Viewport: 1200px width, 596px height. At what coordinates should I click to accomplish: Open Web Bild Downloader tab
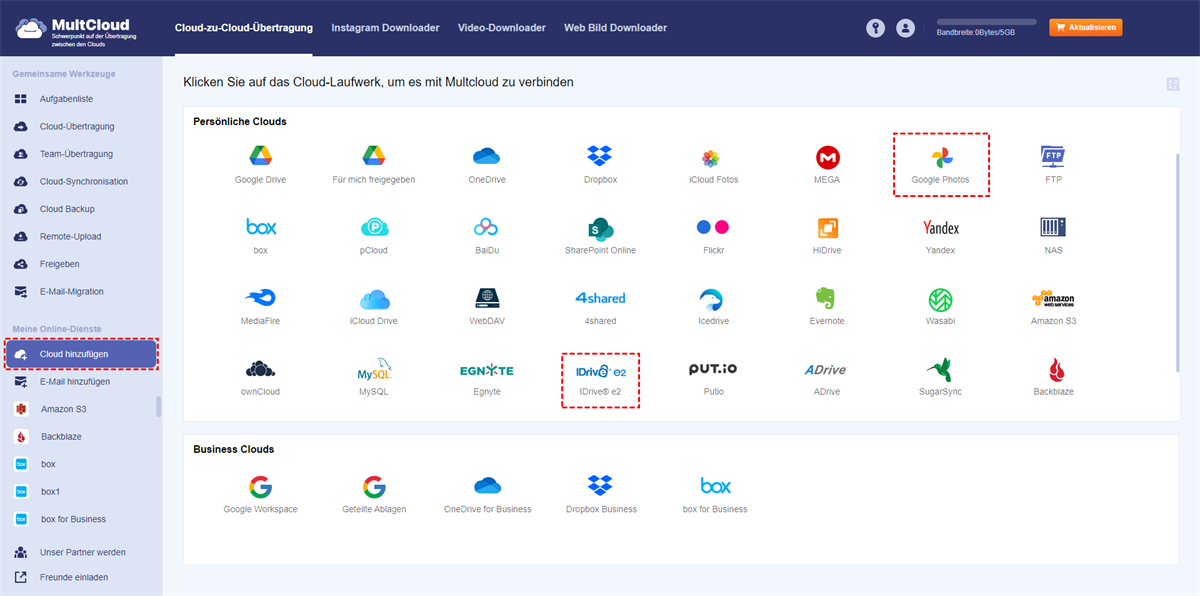point(616,28)
